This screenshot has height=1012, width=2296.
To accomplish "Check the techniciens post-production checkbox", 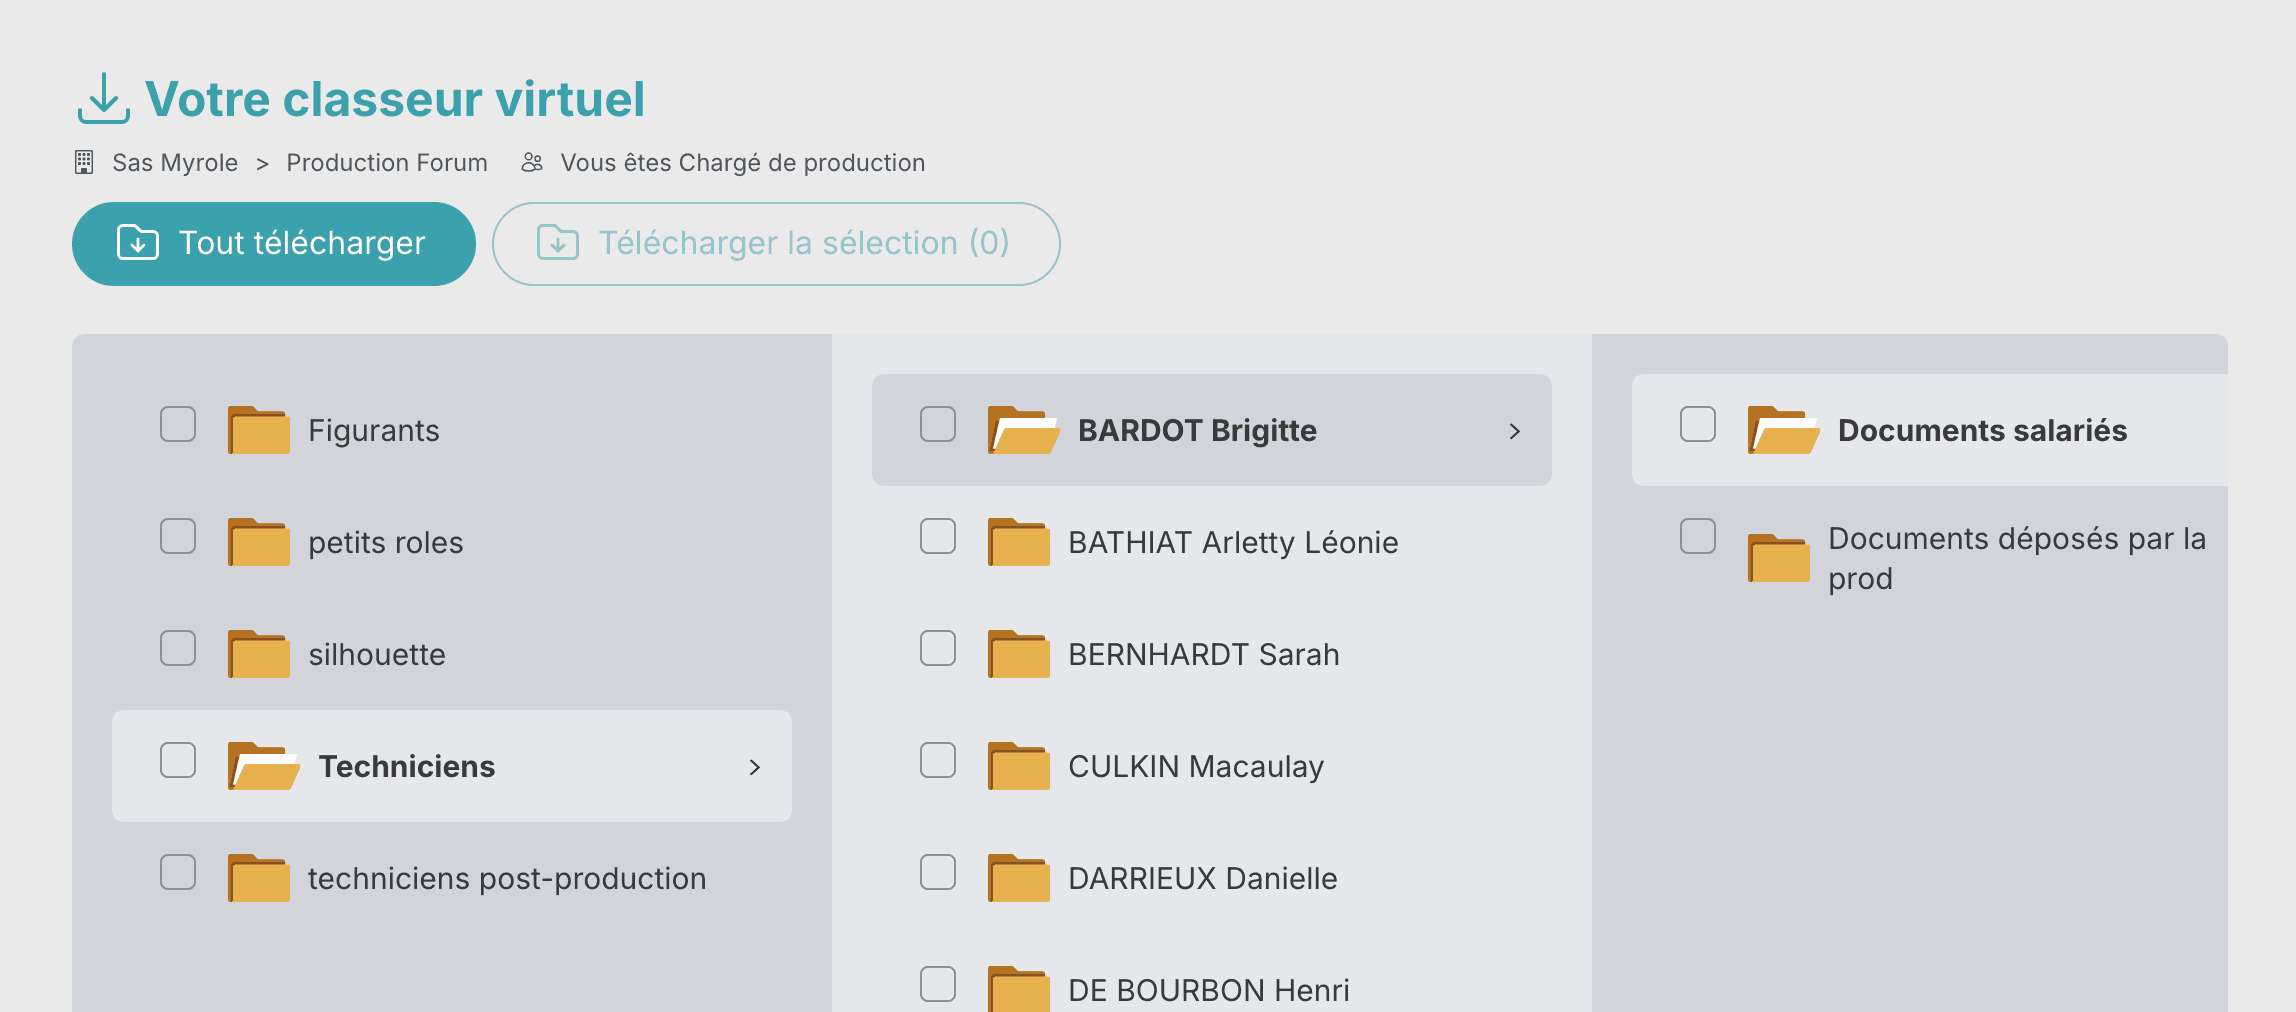I will pyautogui.click(x=178, y=872).
